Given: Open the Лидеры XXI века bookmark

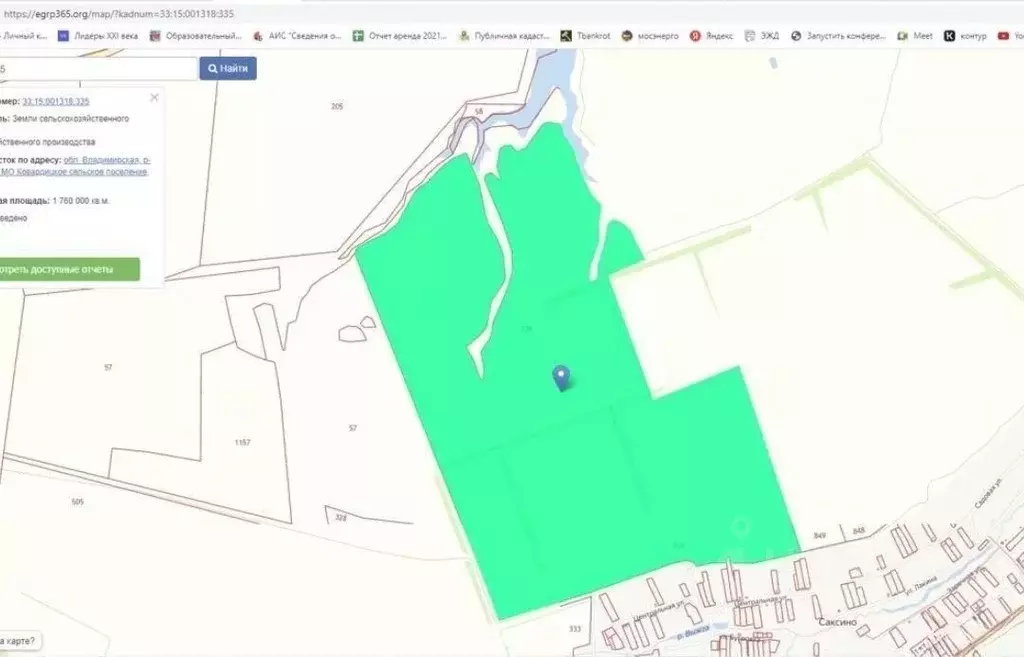Looking at the screenshot, I should click(x=98, y=36).
